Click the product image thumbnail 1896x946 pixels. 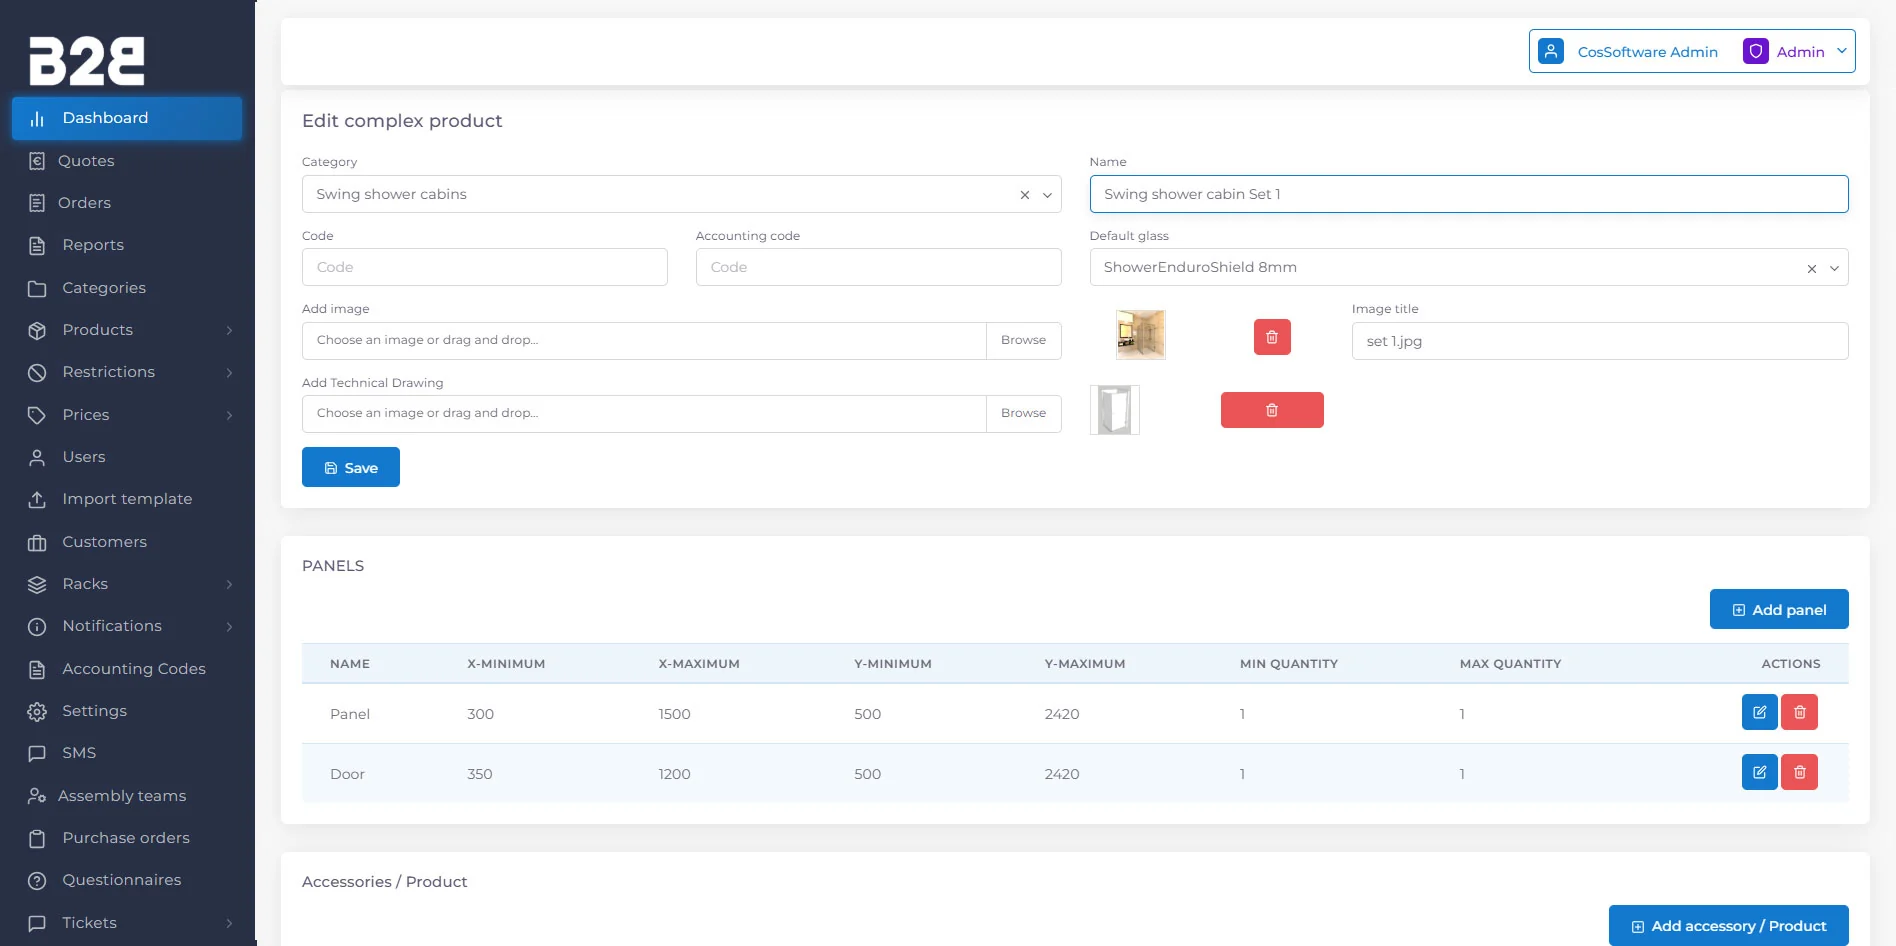[x=1140, y=335]
